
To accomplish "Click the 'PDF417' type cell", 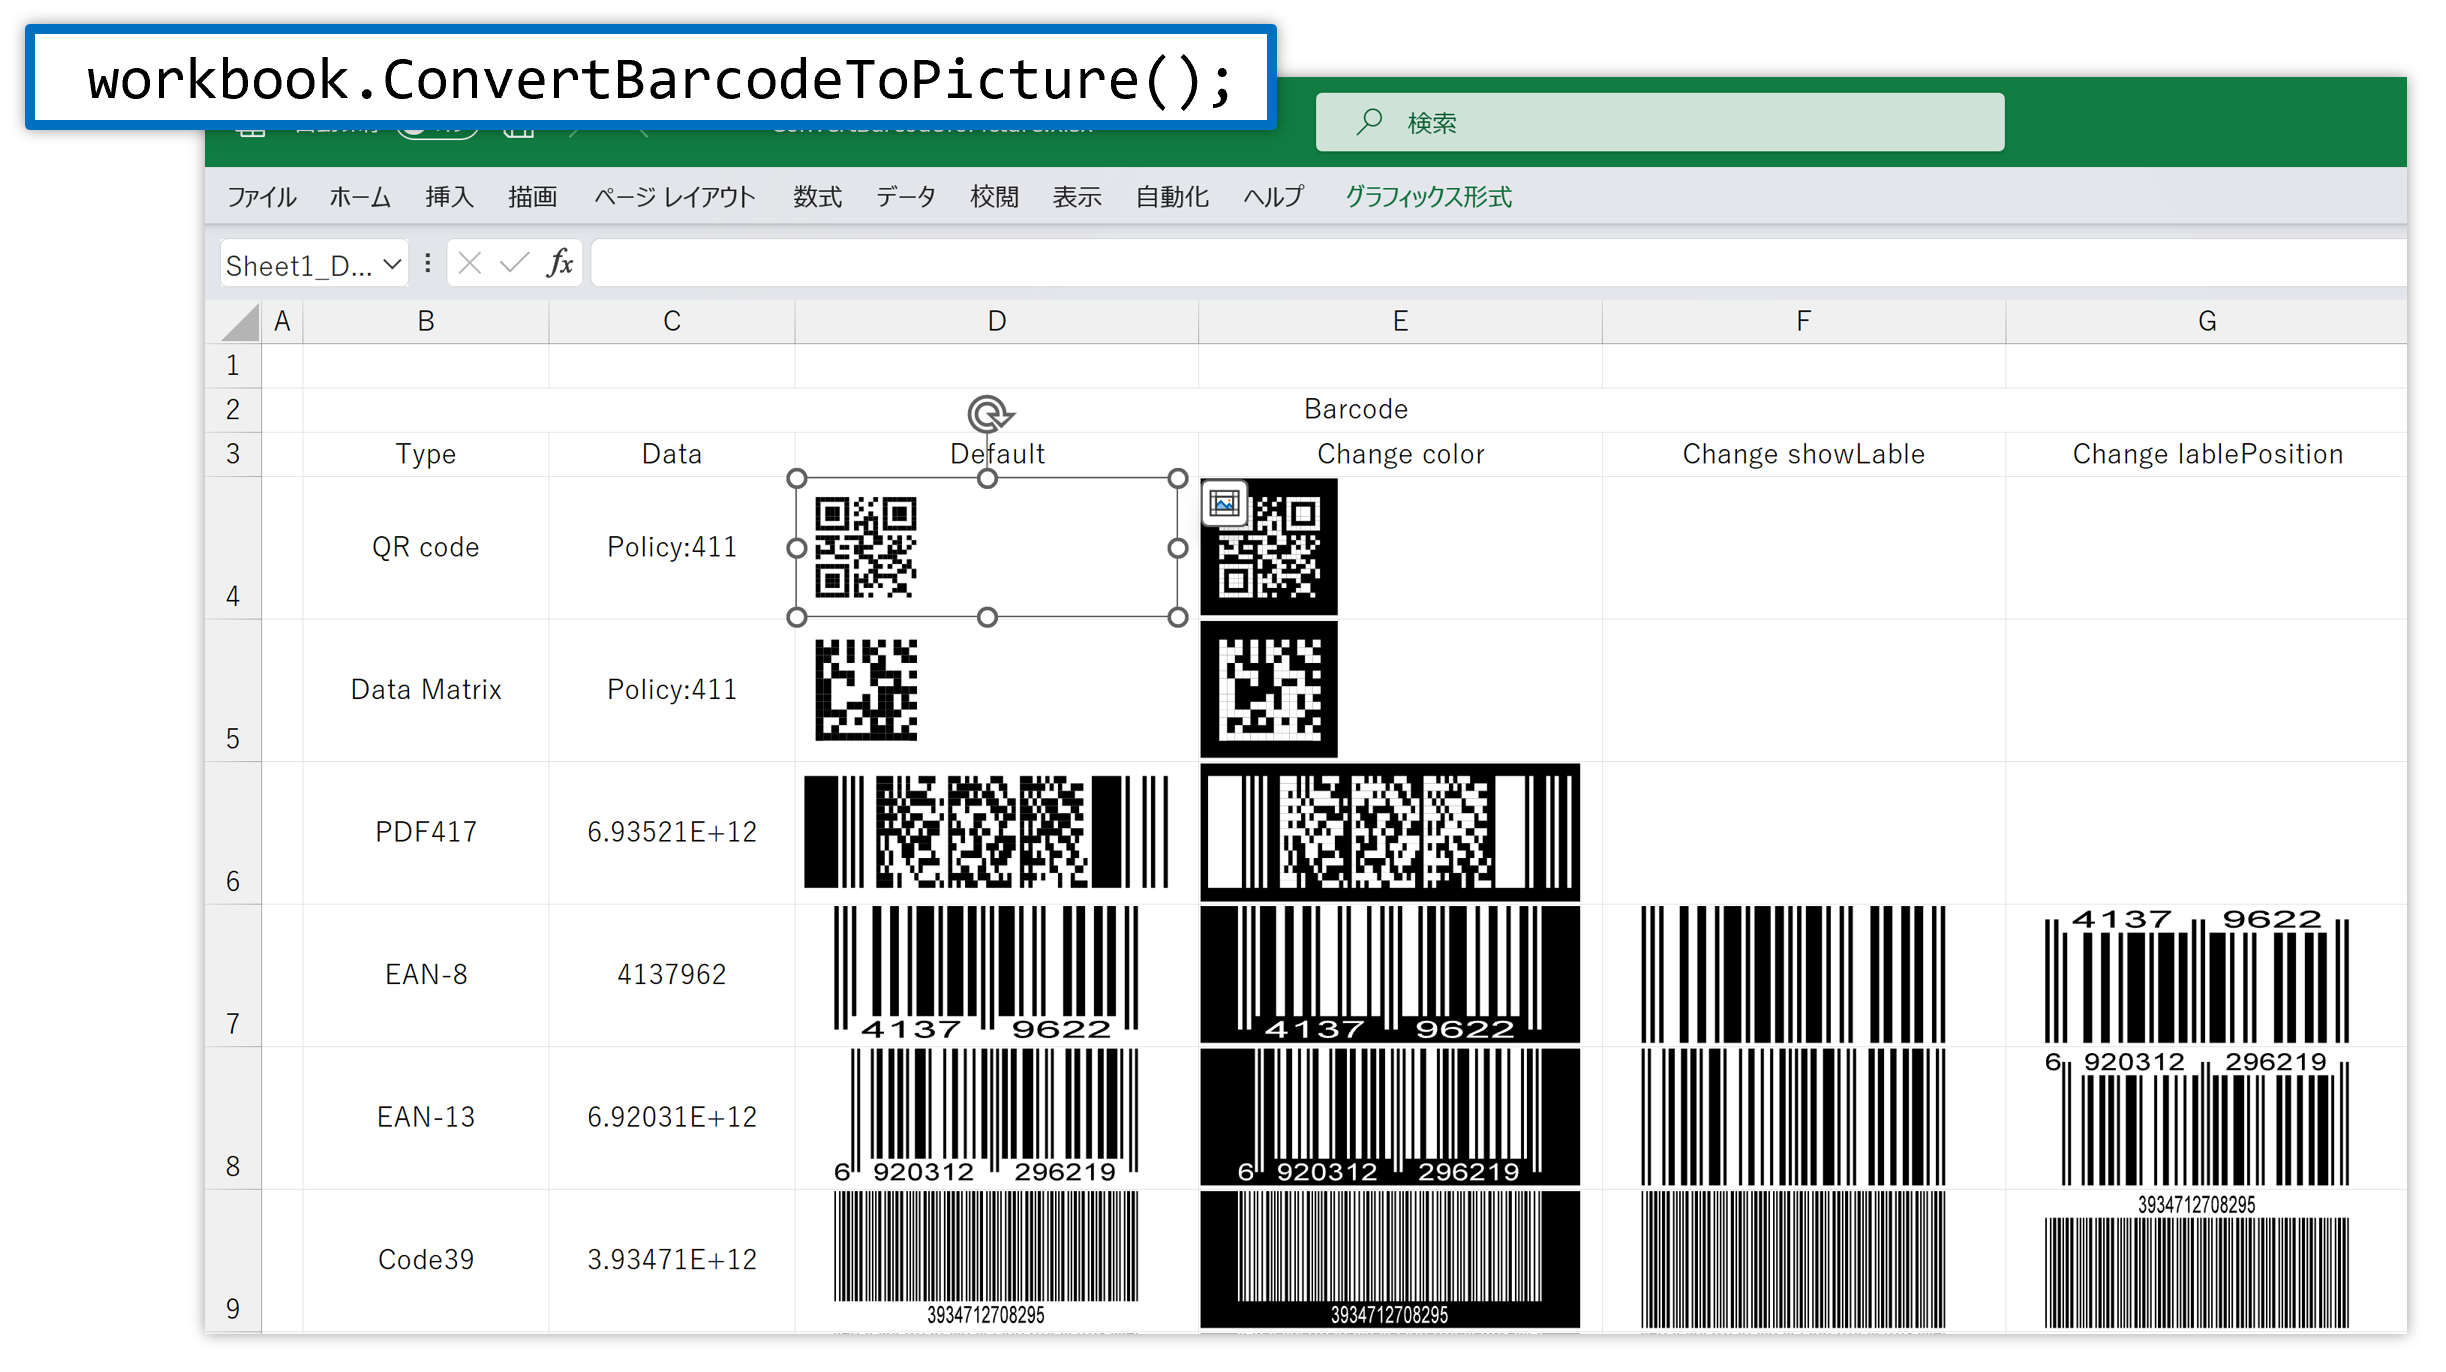I will 426,832.
